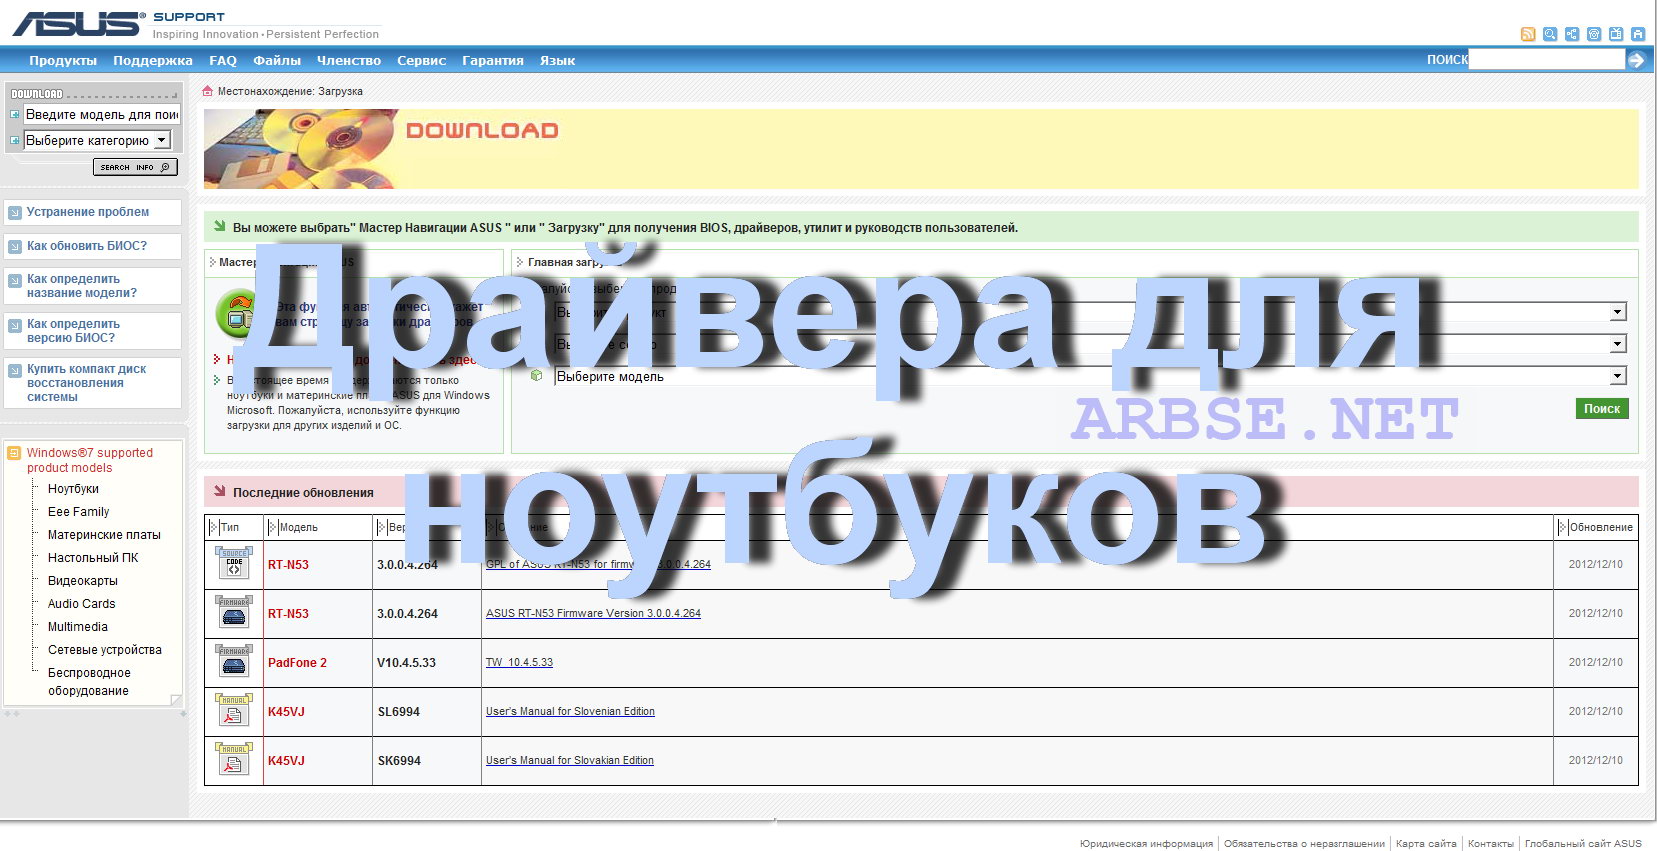Click arrow icon beside Устранение проблем
This screenshot has height=851, width=1657.
[x=15, y=212]
